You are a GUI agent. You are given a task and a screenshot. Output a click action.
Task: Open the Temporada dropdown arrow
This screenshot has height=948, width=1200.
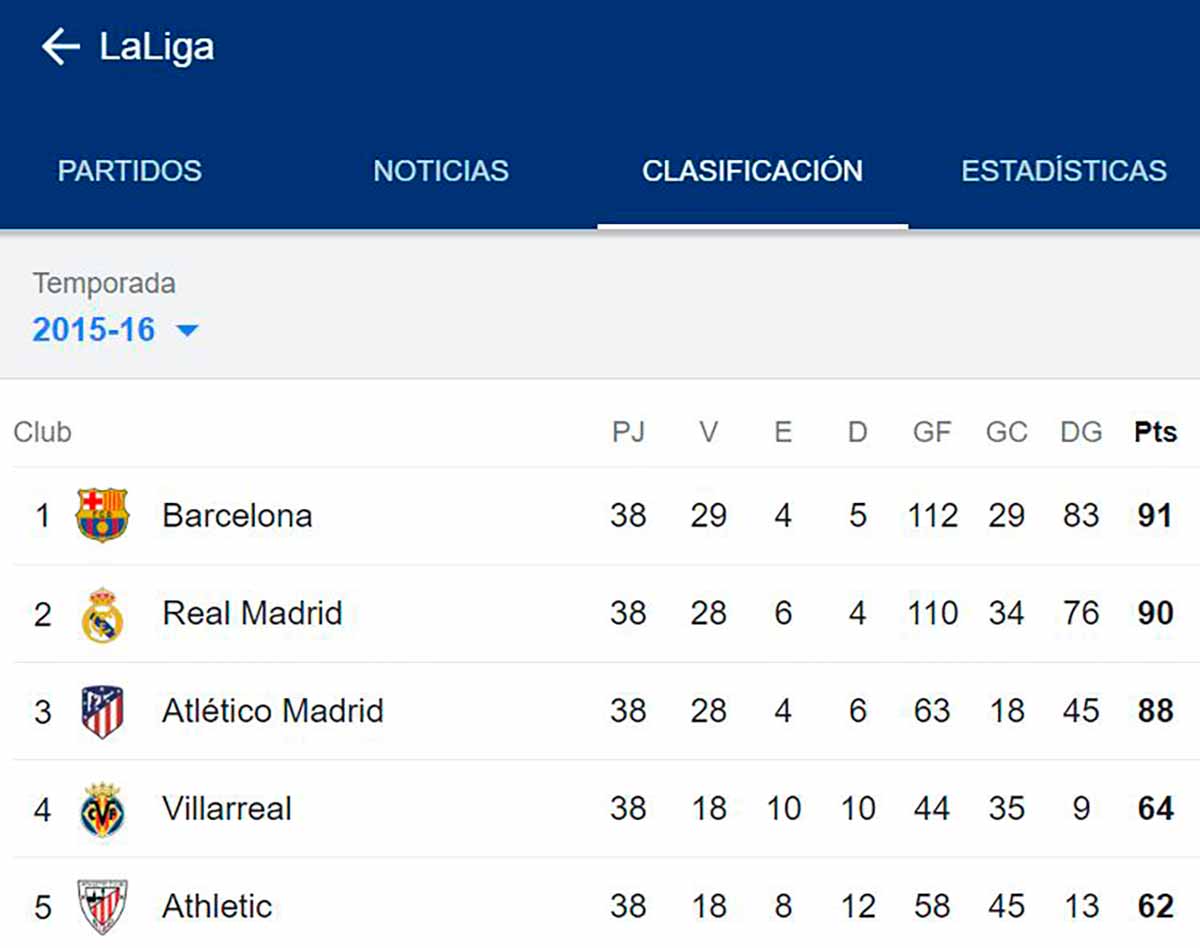187,330
